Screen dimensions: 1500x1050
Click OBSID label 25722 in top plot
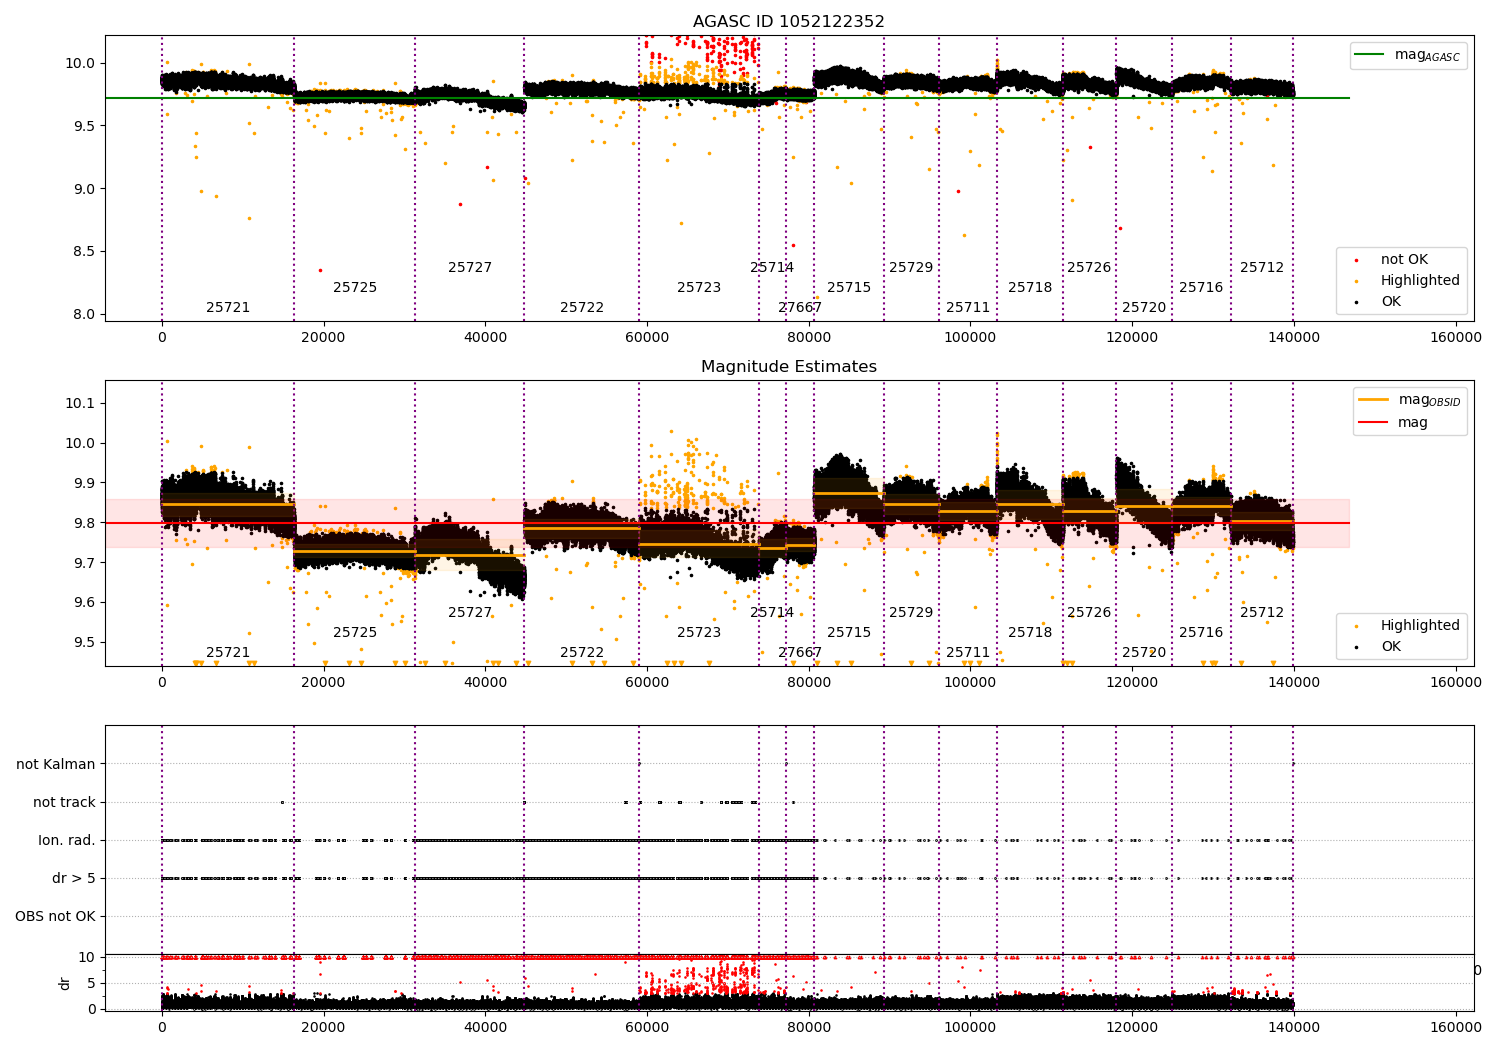582,308
